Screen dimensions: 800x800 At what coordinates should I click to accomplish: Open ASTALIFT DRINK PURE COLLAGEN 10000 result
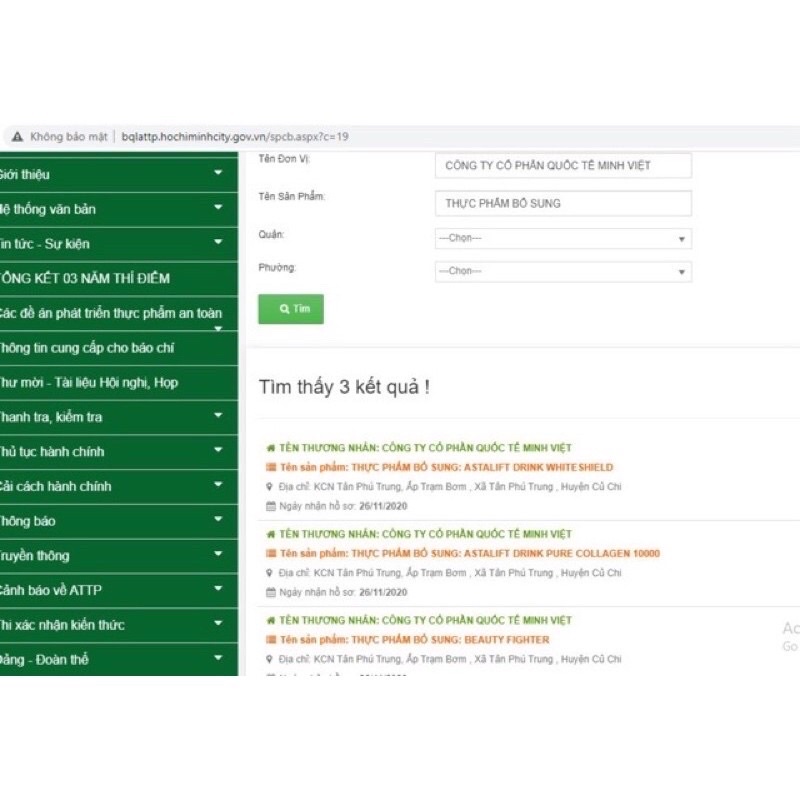[469, 554]
